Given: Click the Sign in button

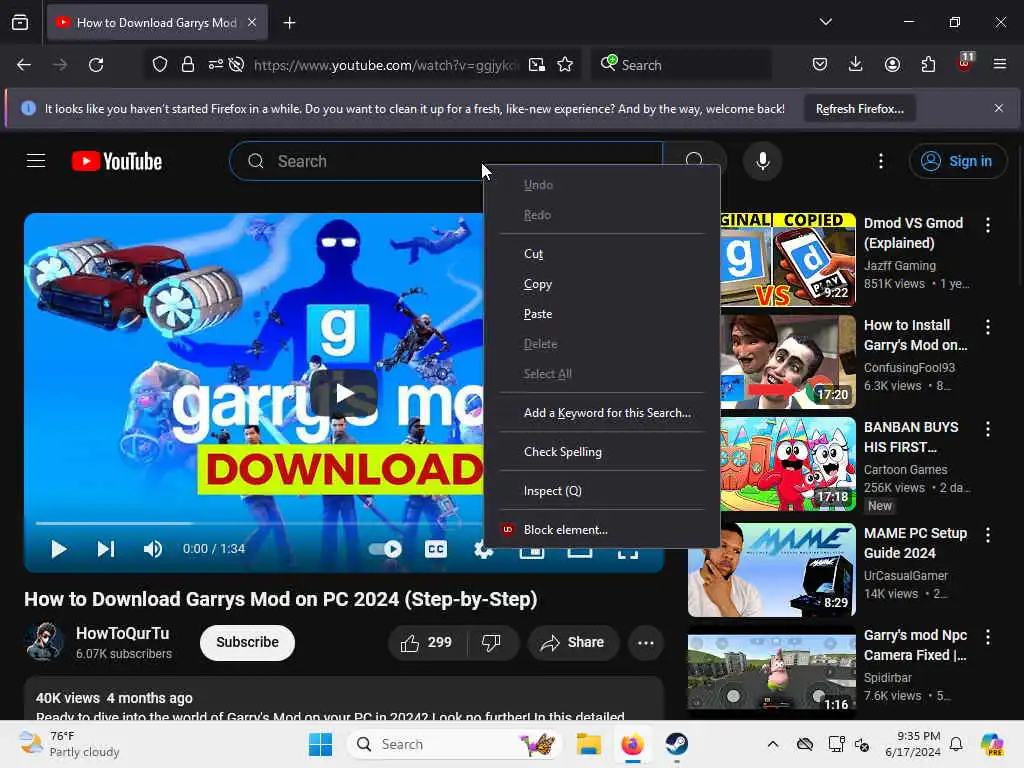Looking at the screenshot, I should (x=957, y=161).
